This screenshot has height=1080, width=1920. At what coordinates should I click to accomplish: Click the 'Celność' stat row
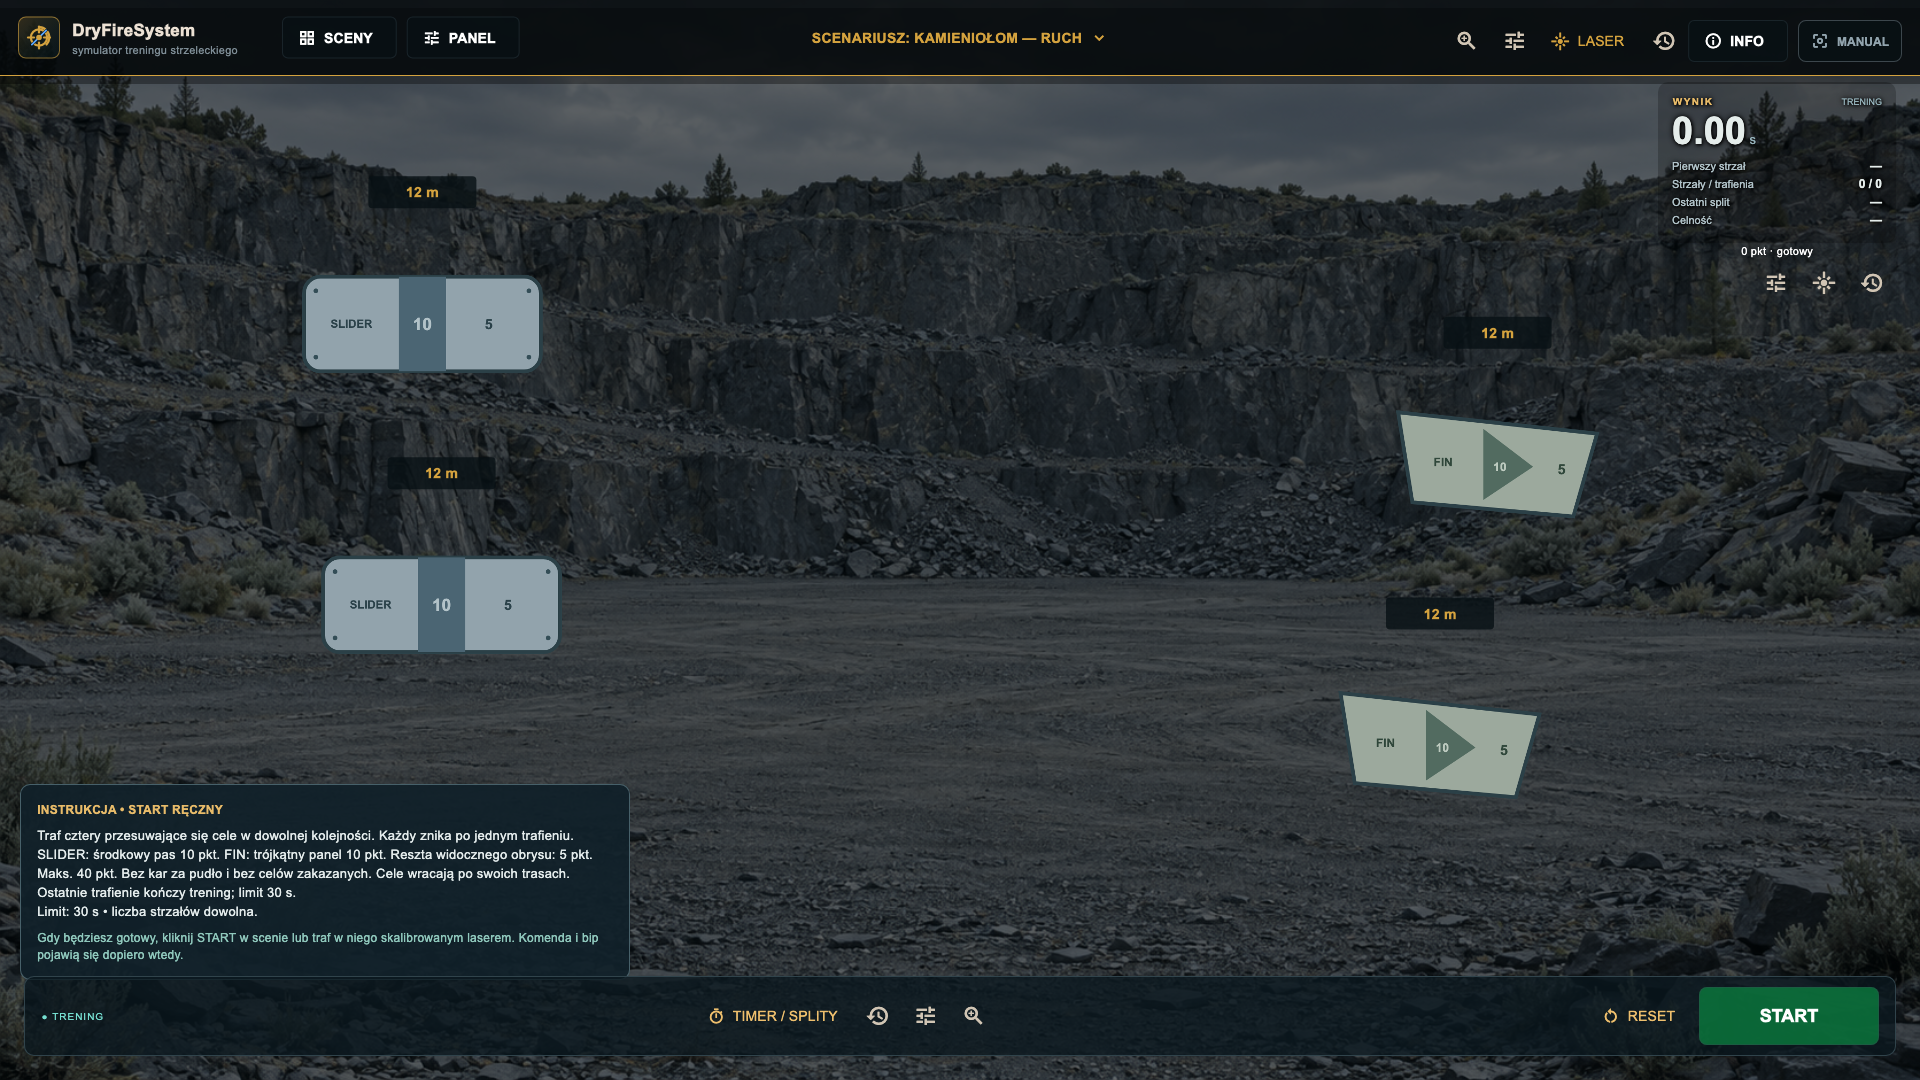pos(1776,220)
